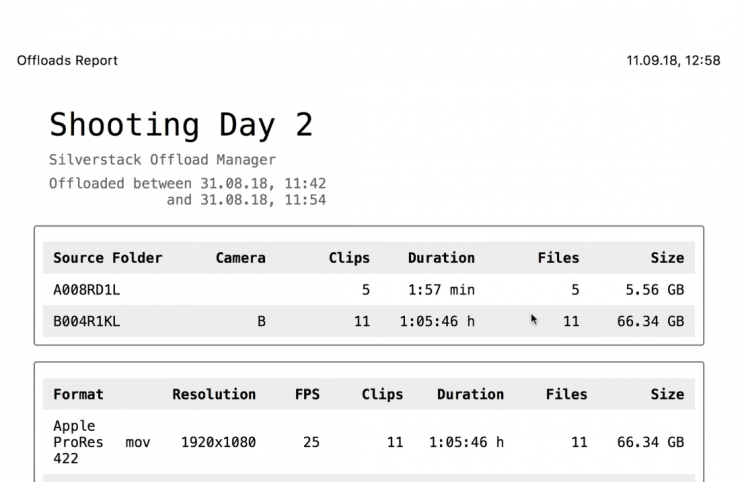Click the Camera column header
The width and height of the screenshot is (740, 482).
(241, 258)
